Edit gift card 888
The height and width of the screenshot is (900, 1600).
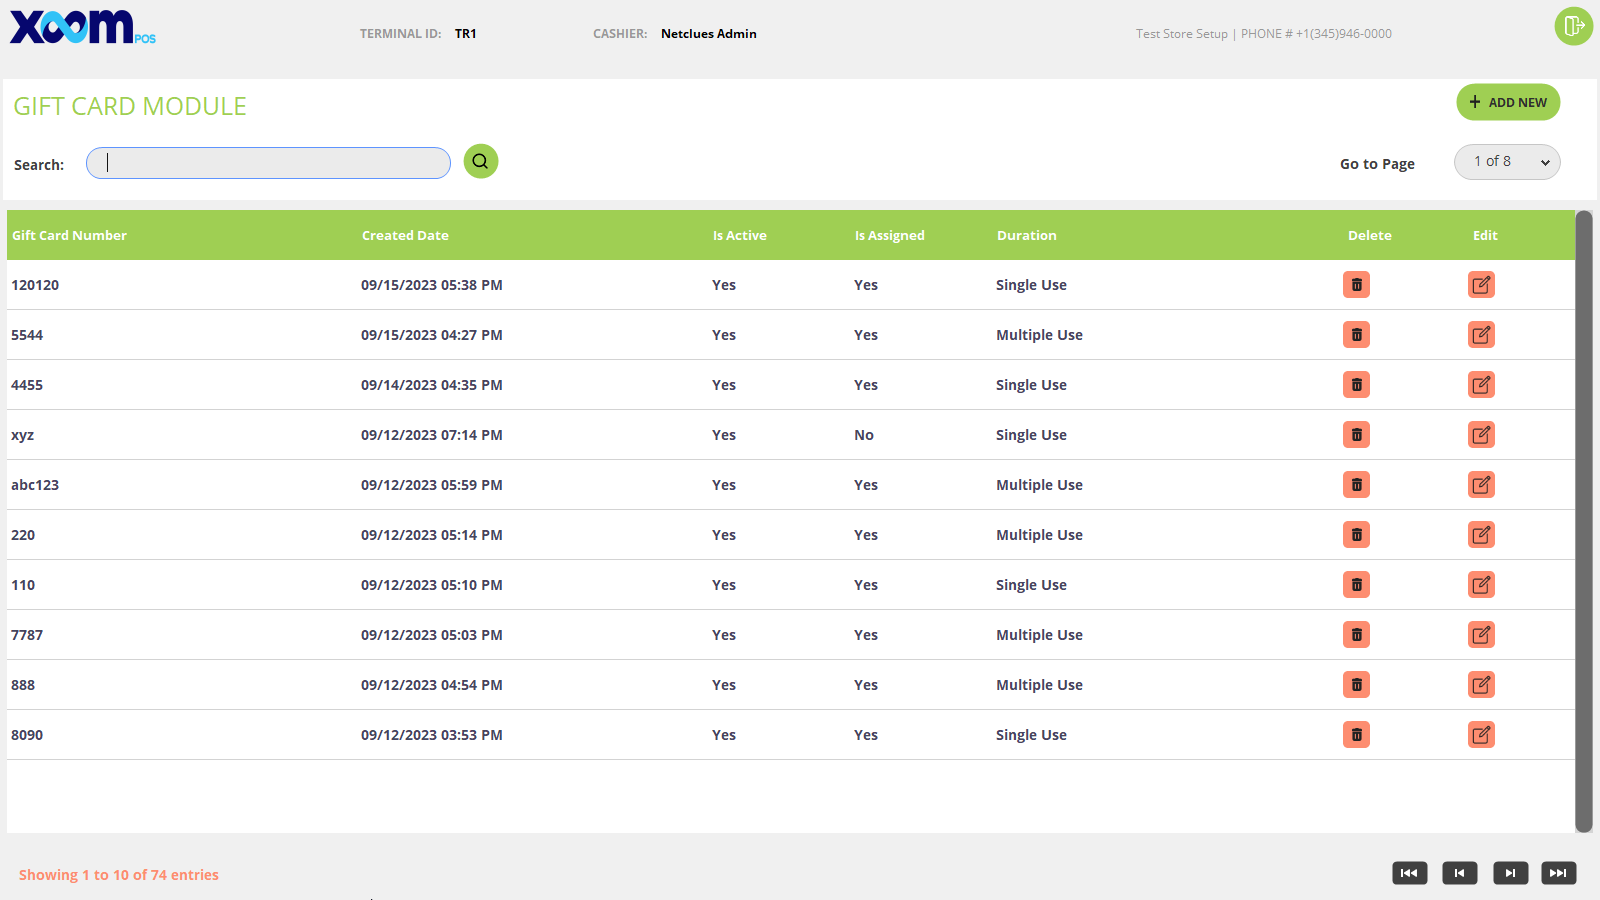(1481, 685)
